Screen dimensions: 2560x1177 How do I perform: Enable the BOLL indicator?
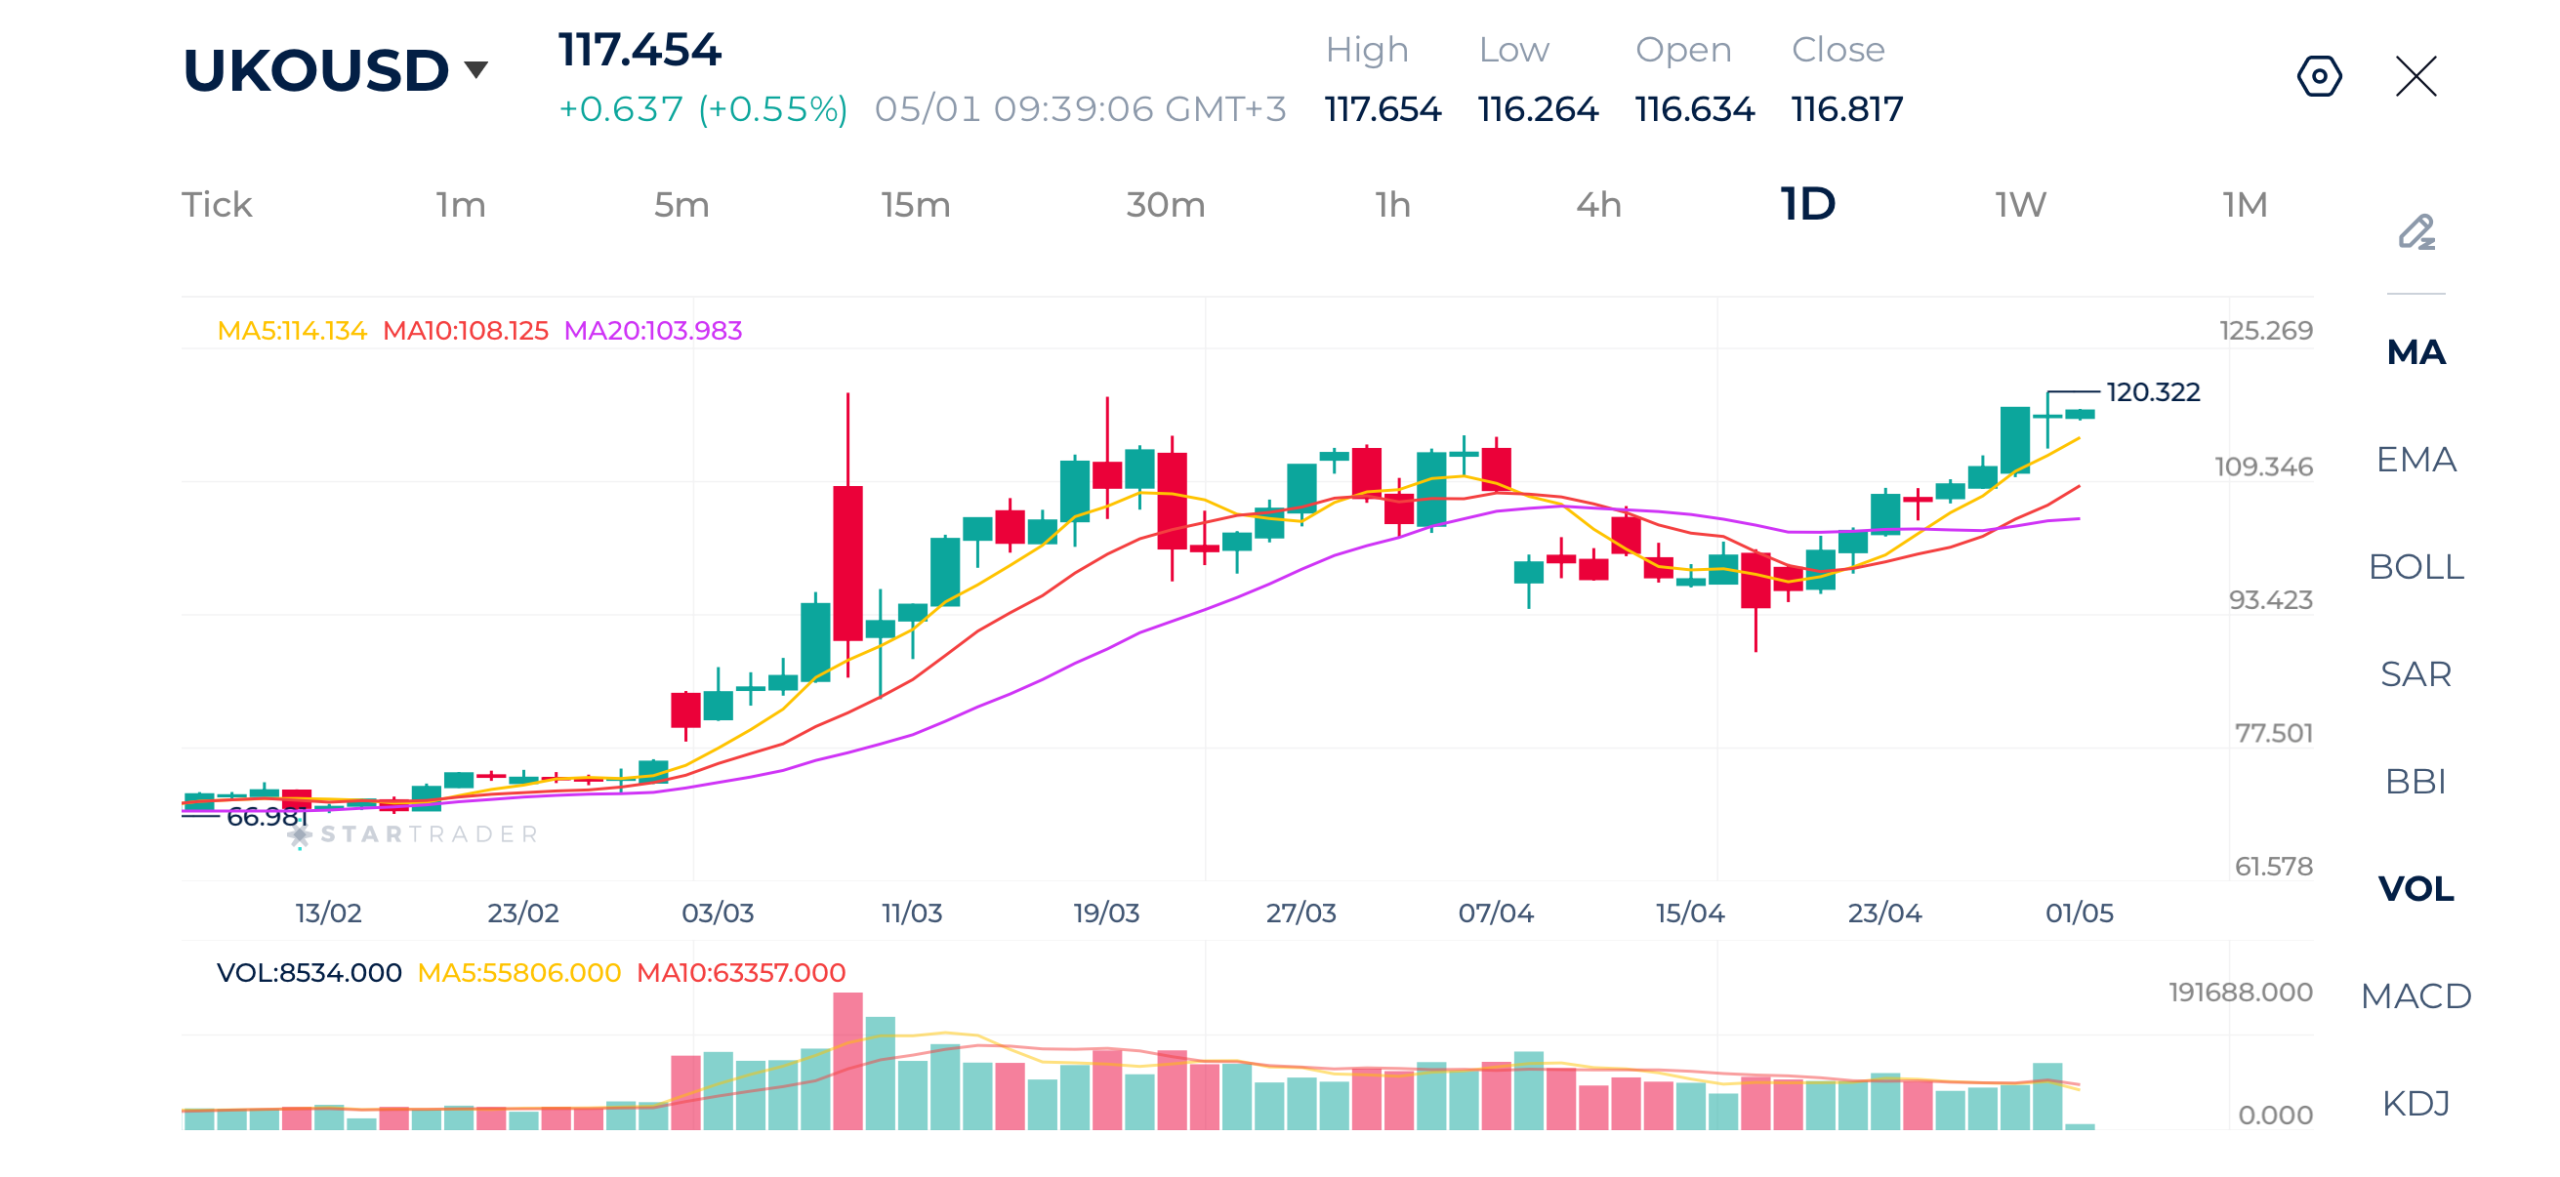[2415, 566]
